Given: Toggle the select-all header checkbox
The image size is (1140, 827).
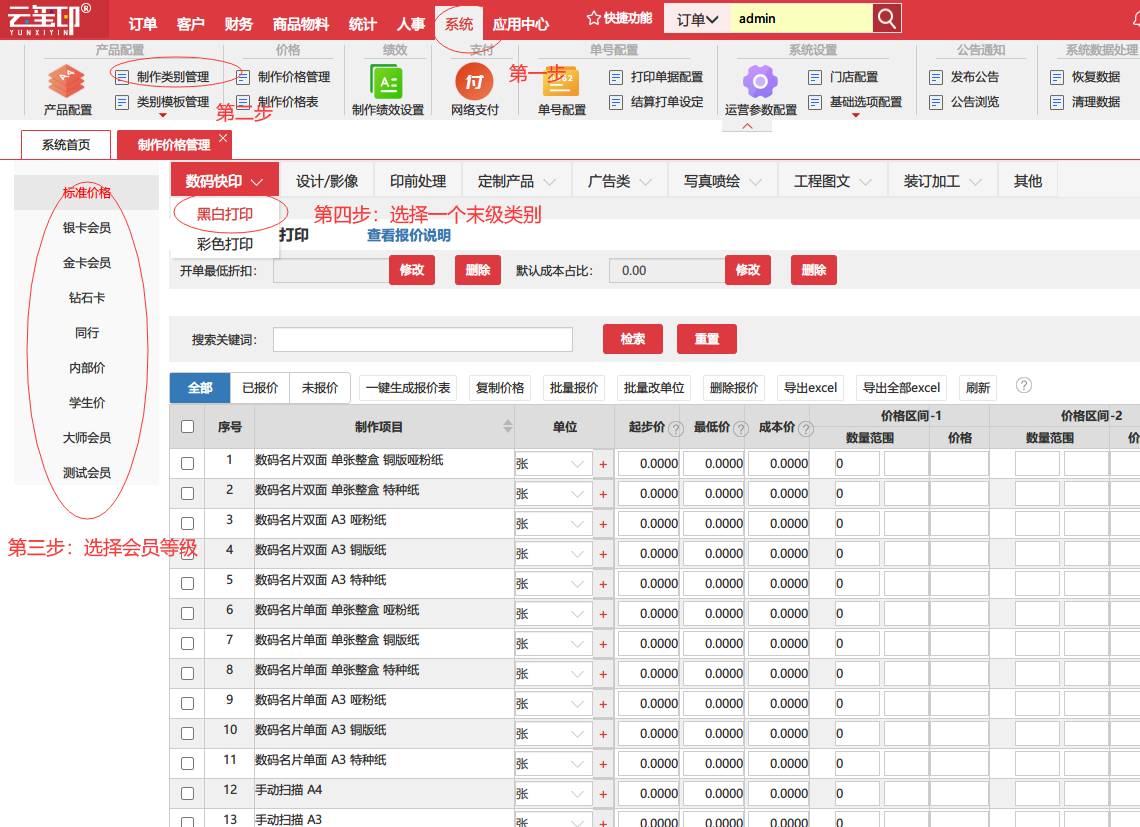Looking at the screenshot, I should click(x=188, y=426).
